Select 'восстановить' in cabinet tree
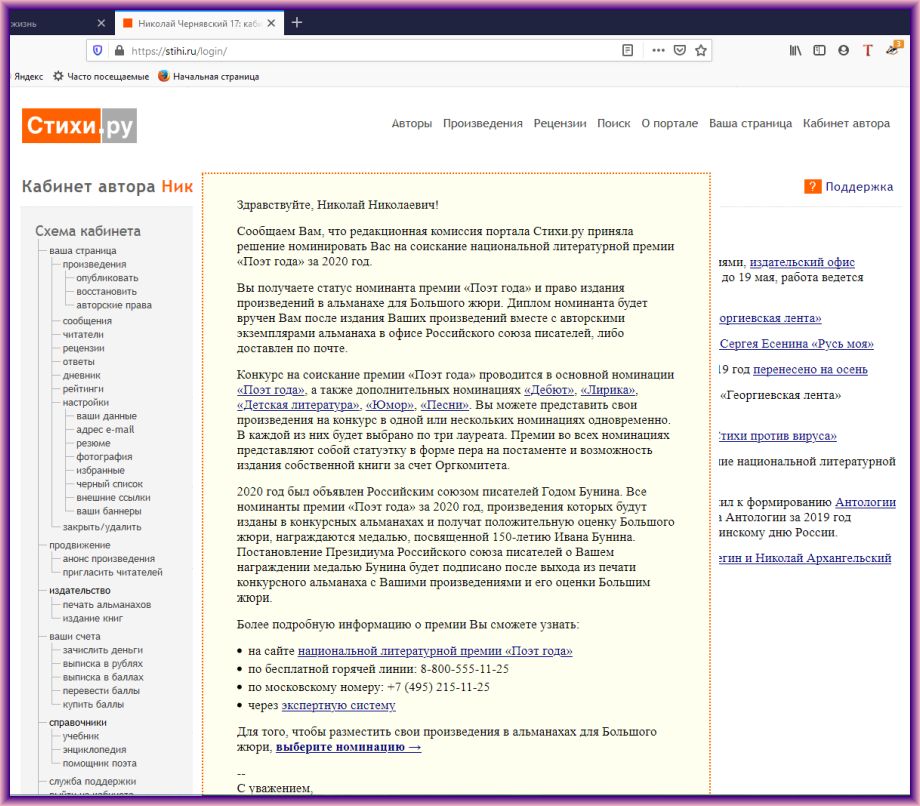Viewport: 920px width, 806px height. click(x=106, y=291)
